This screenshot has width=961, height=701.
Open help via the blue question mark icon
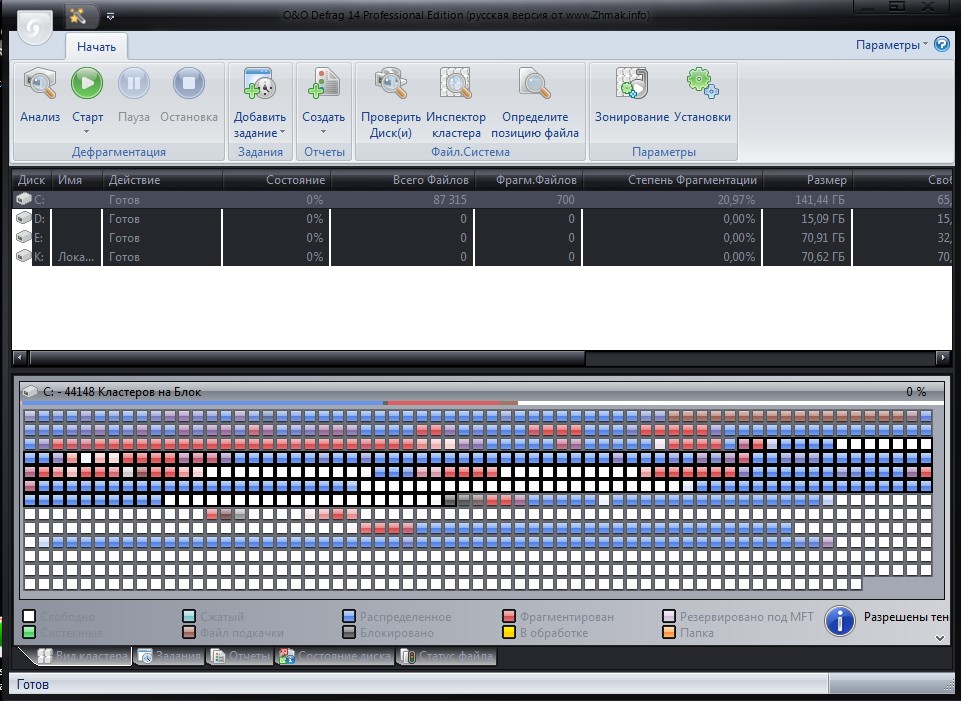click(x=942, y=45)
